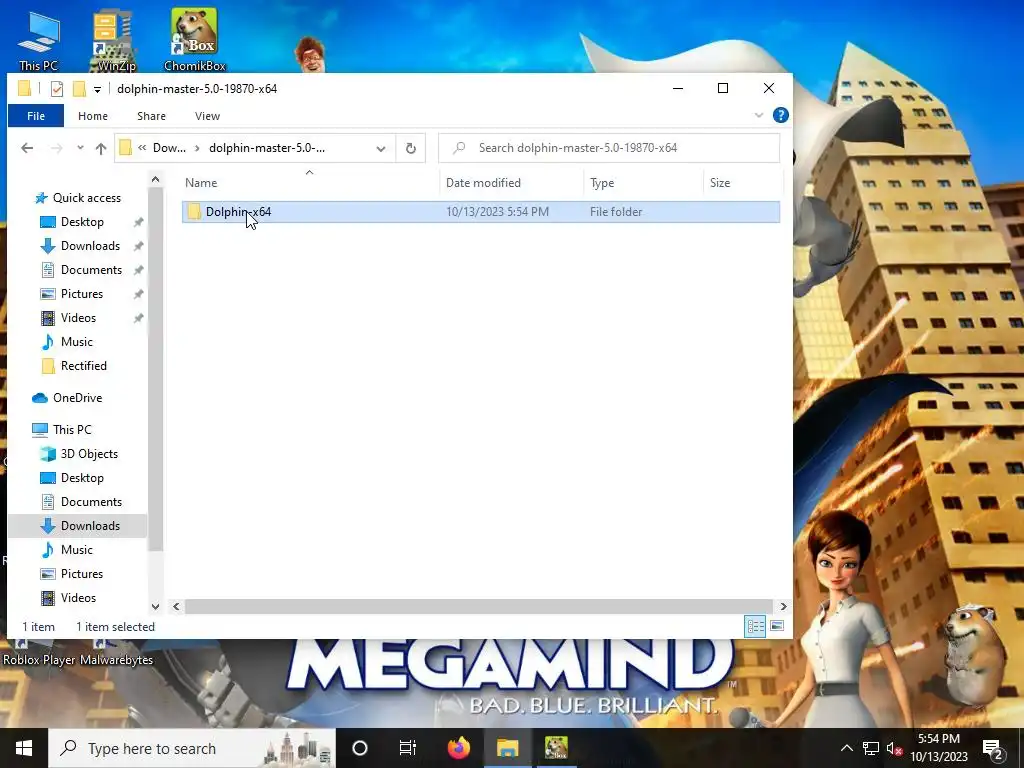Open the Dolphin-x64 folder row
The width and height of the screenshot is (1024, 768).
click(x=481, y=212)
